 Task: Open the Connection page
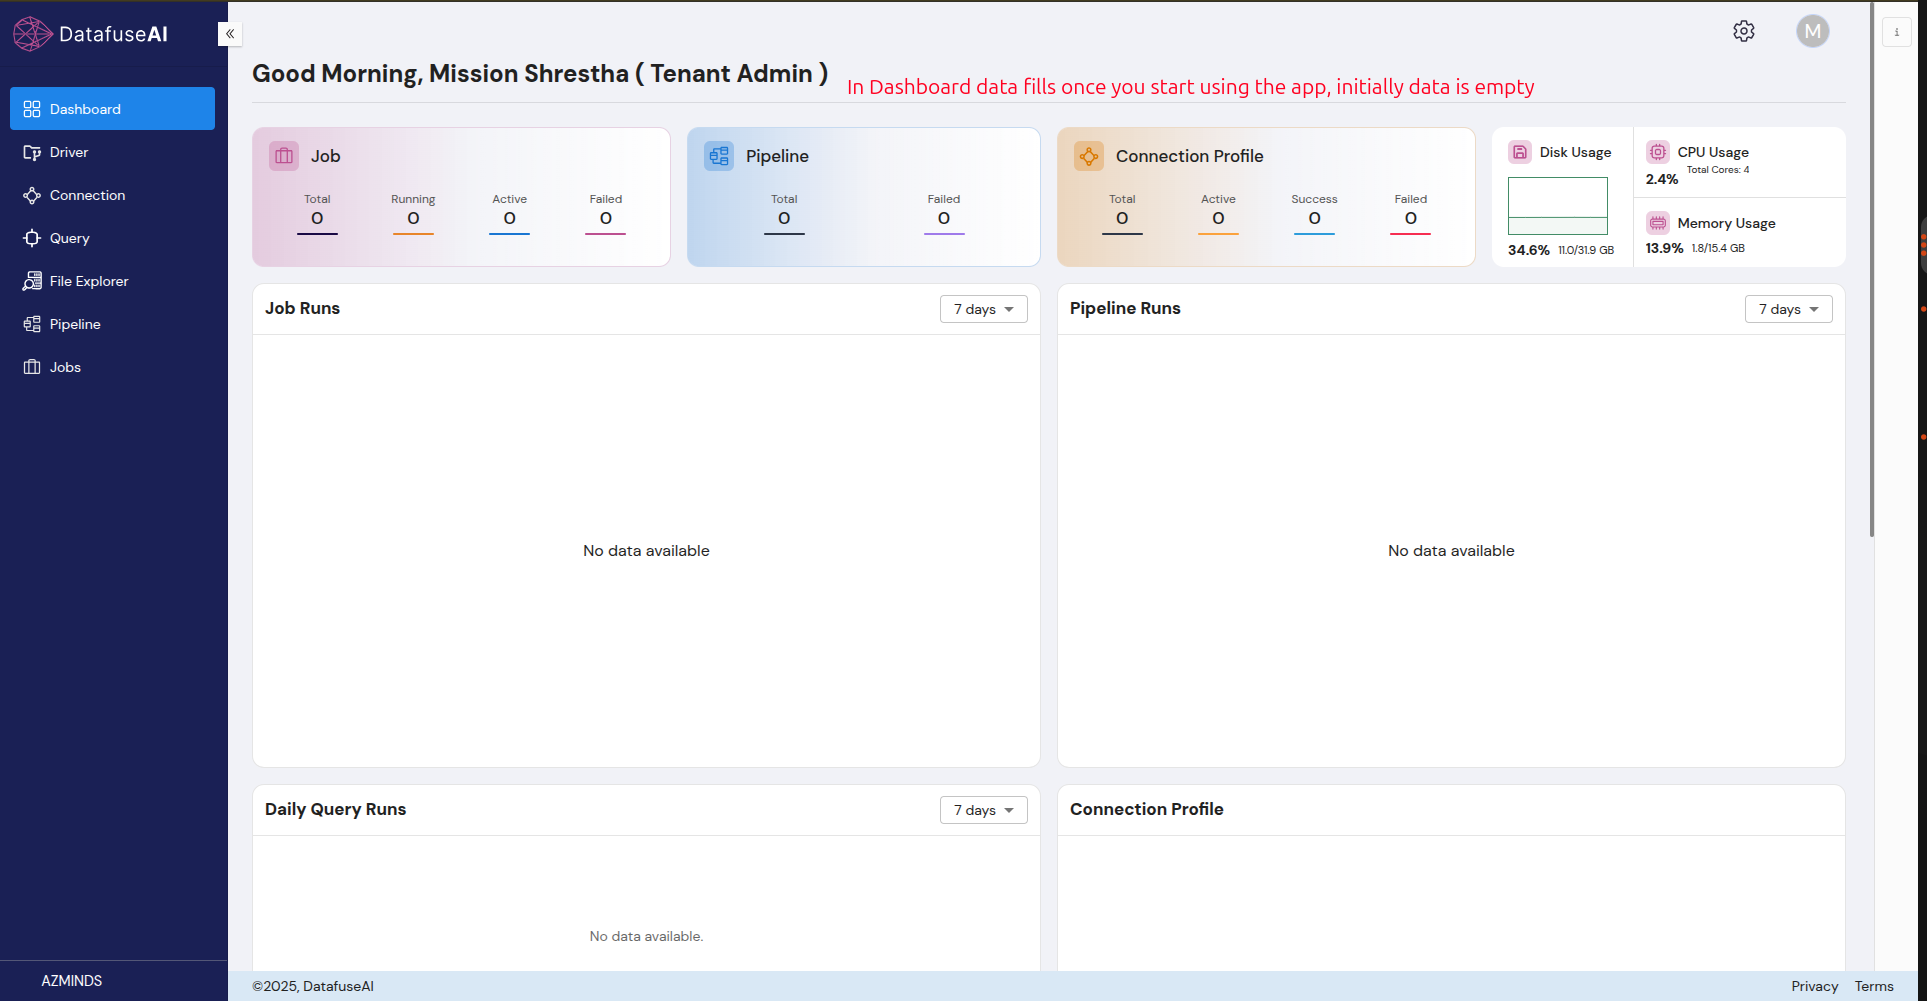pyautogui.click(x=87, y=195)
